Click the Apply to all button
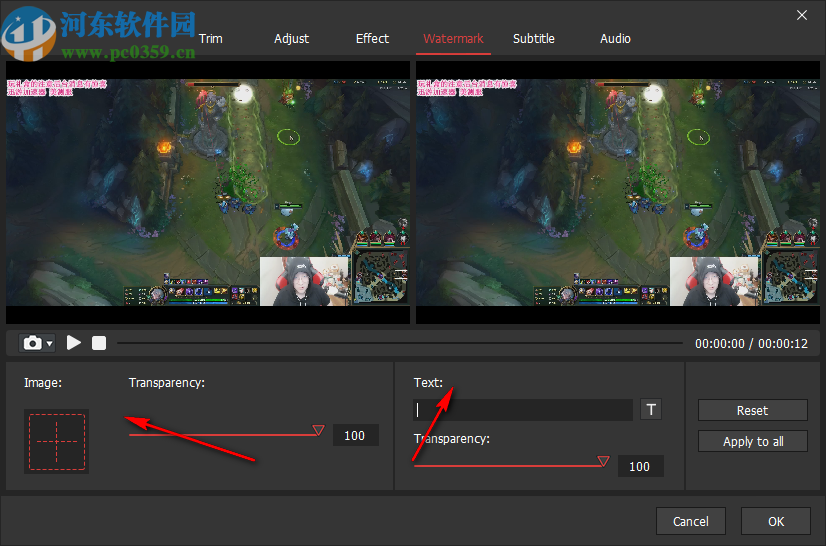This screenshot has width=826, height=546. tap(753, 441)
